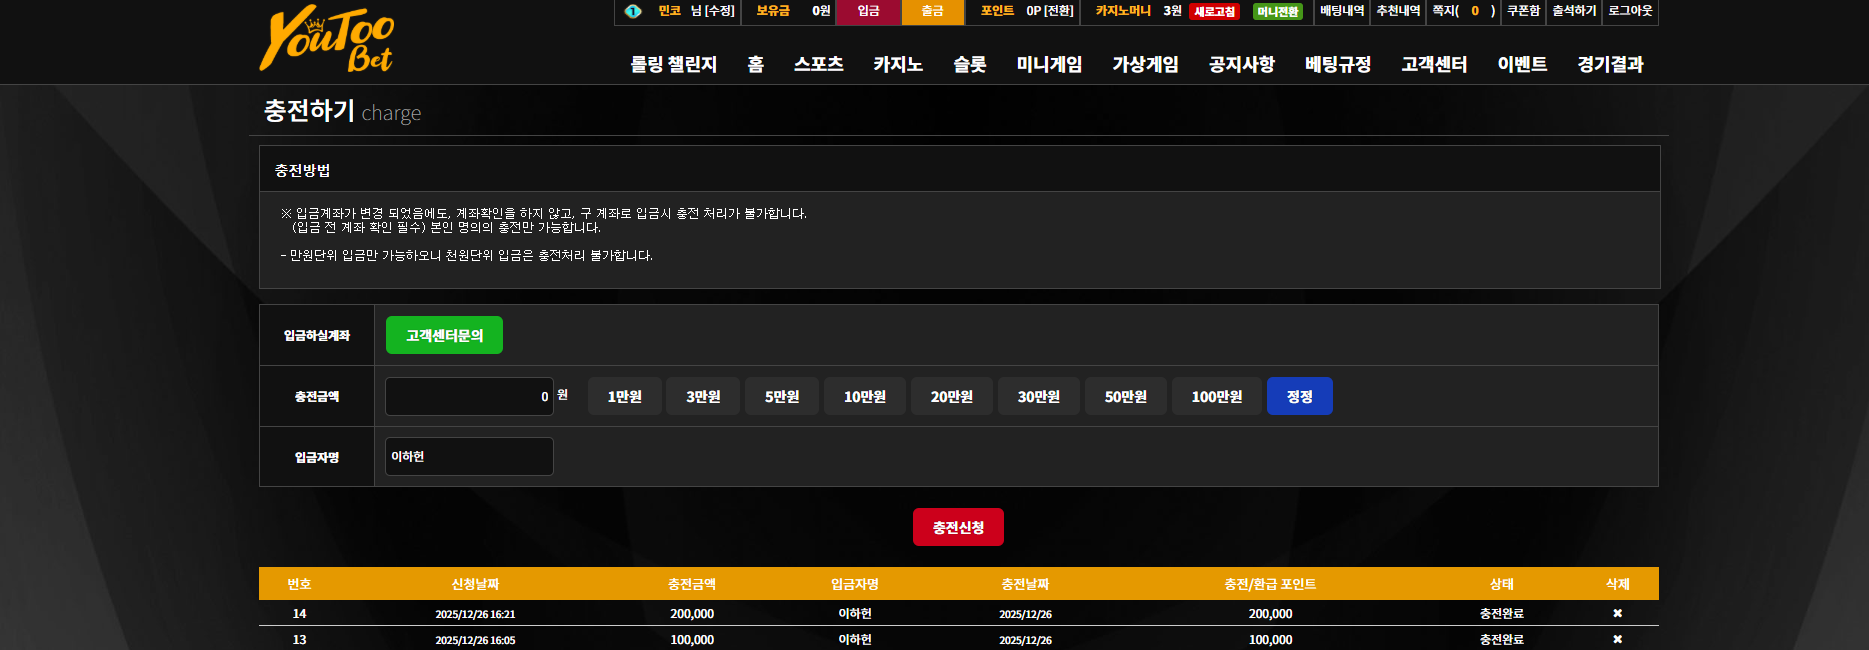The width and height of the screenshot is (1869, 650).
Task: Open the 고객센터 menu item
Action: click(1434, 64)
